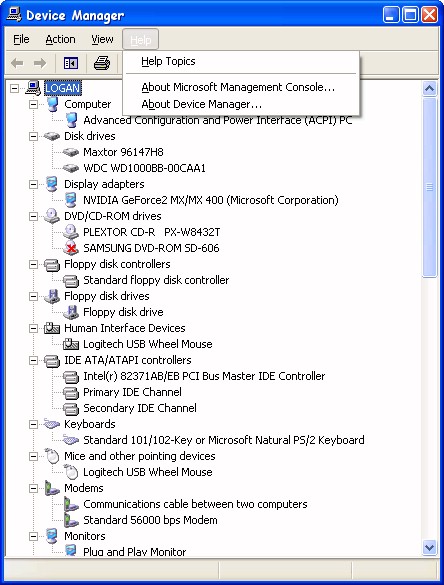This screenshot has width=444, height=585.
Task: Click the Back arrow toolbar icon
Action: point(17,63)
